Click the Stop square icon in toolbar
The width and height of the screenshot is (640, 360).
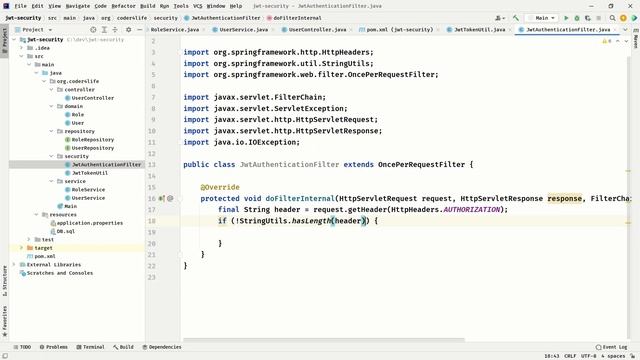point(599,18)
